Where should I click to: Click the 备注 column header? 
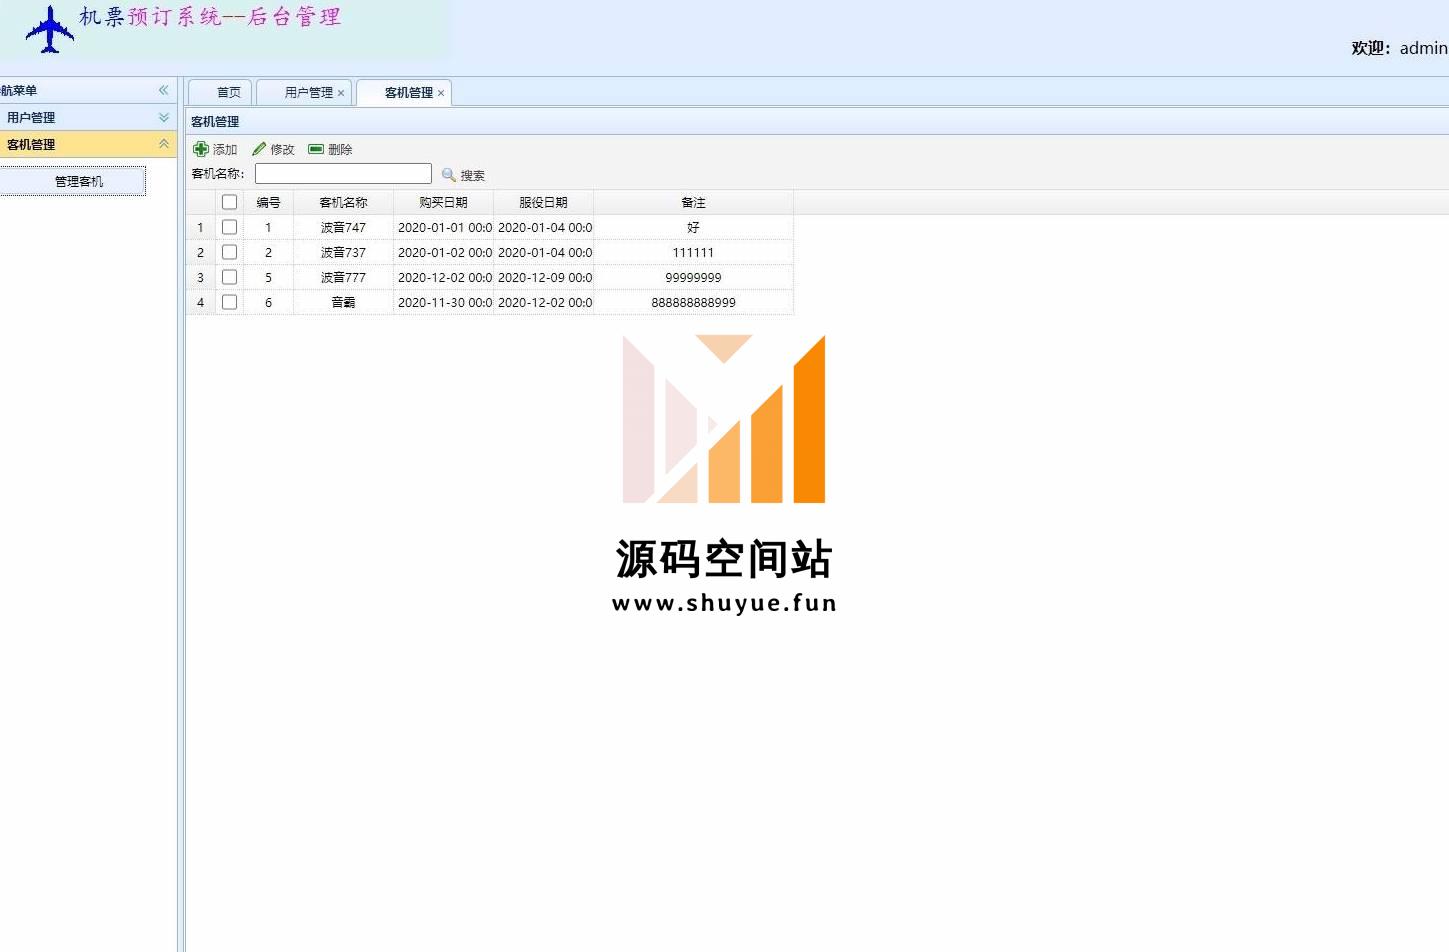[693, 202]
